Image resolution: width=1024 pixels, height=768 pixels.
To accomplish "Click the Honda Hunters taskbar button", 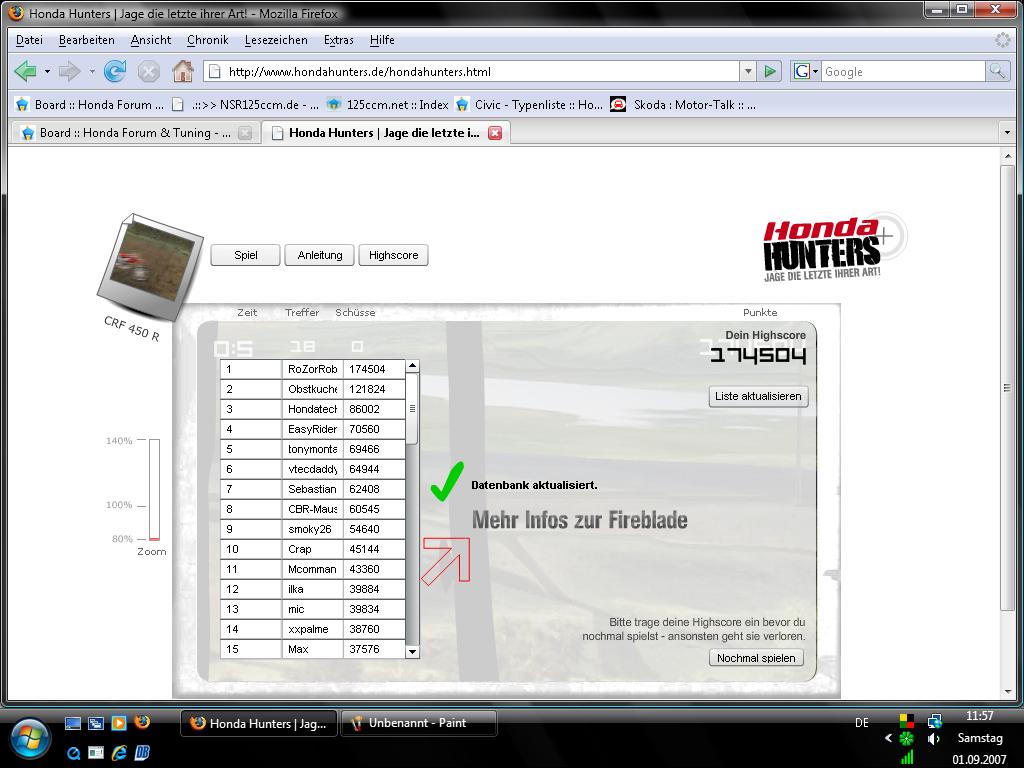I will click(x=259, y=724).
